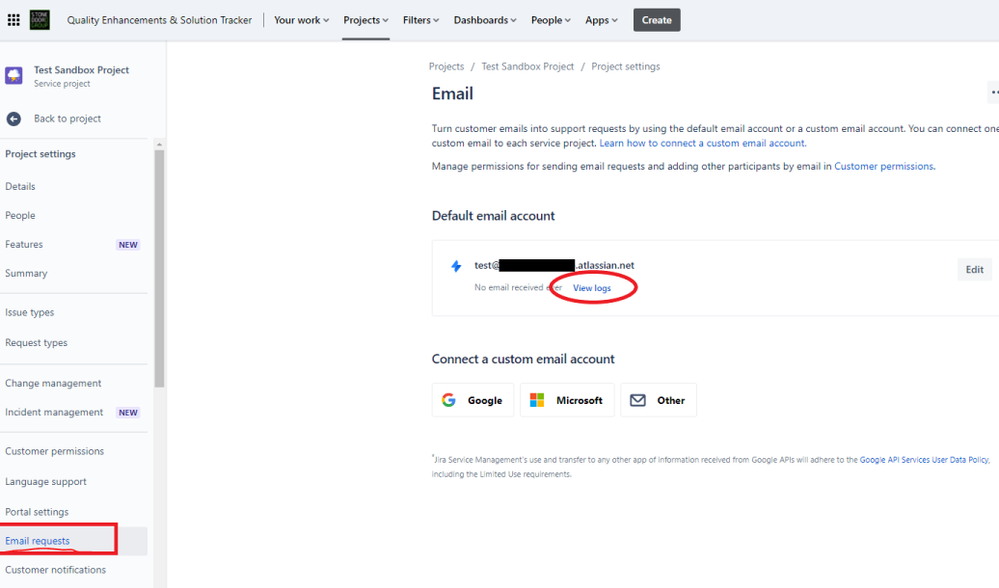Open Portal settings
This screenshot has height=588, width=999.
[37, 512]
